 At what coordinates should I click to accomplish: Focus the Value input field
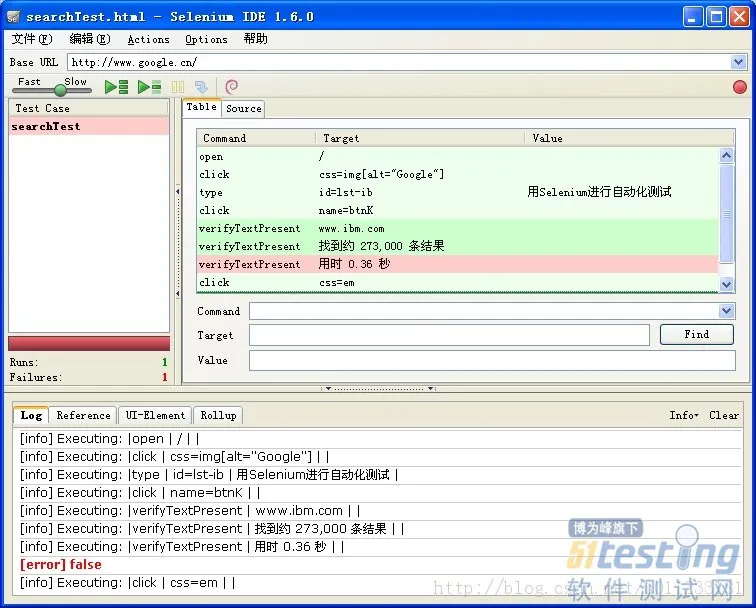click(x=492, y=360)
